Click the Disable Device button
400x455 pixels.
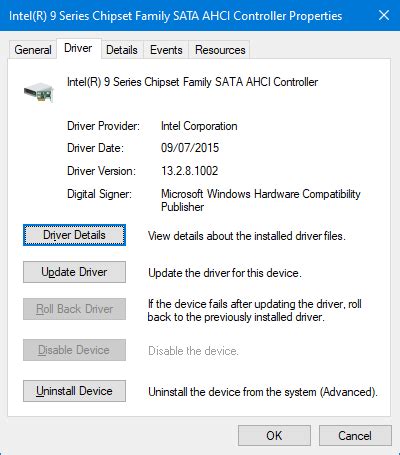[x=74, y=350]
